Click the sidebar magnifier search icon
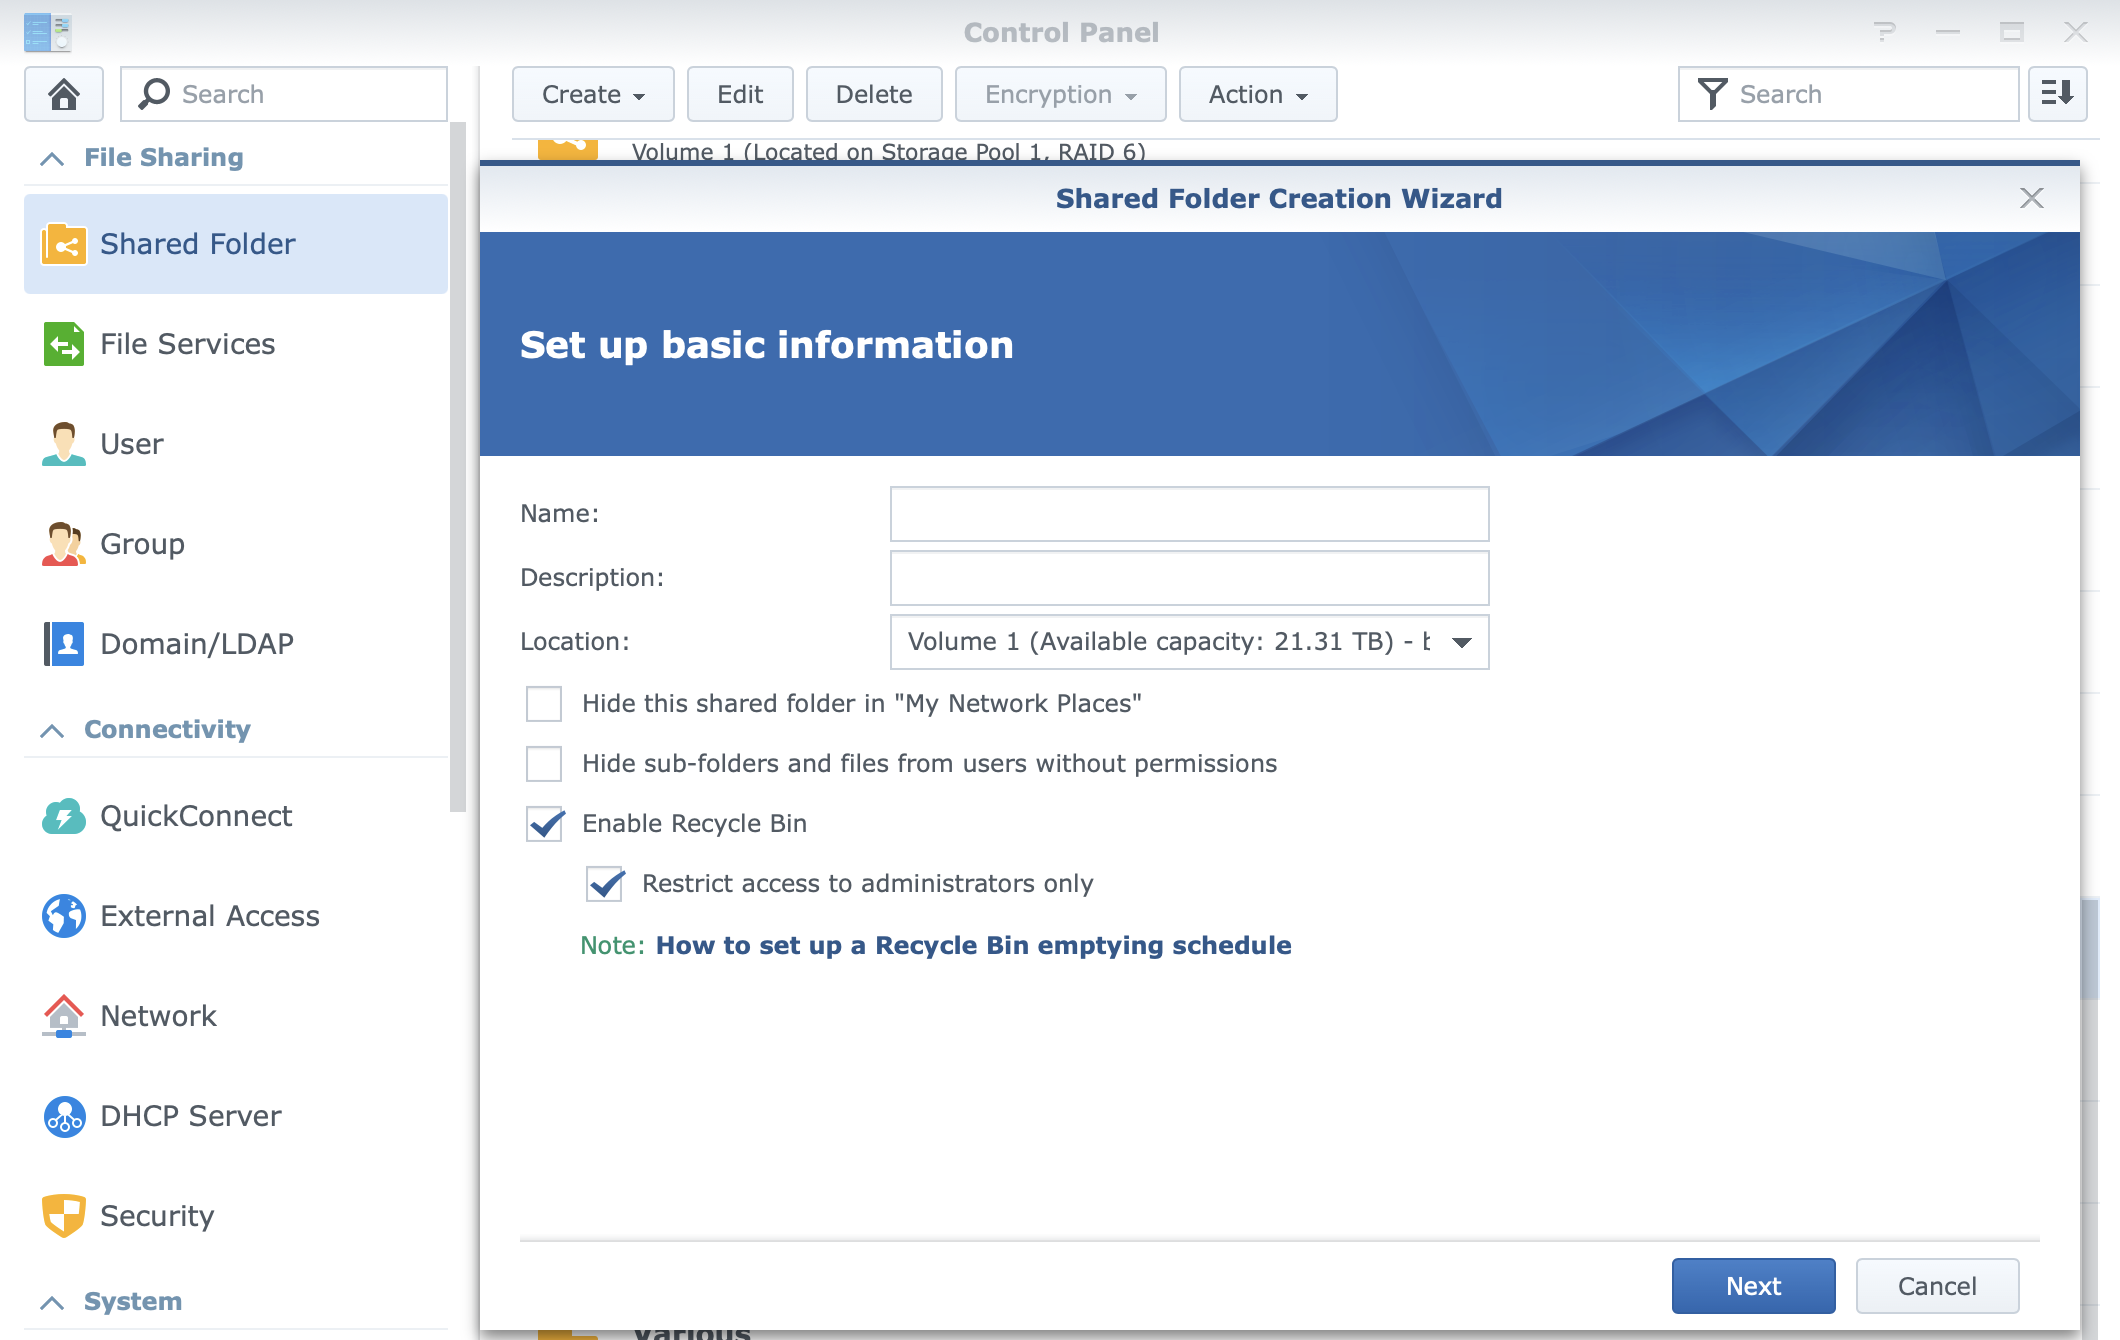This screenshot has width=2120, height=1340. (x=154, y=94)
